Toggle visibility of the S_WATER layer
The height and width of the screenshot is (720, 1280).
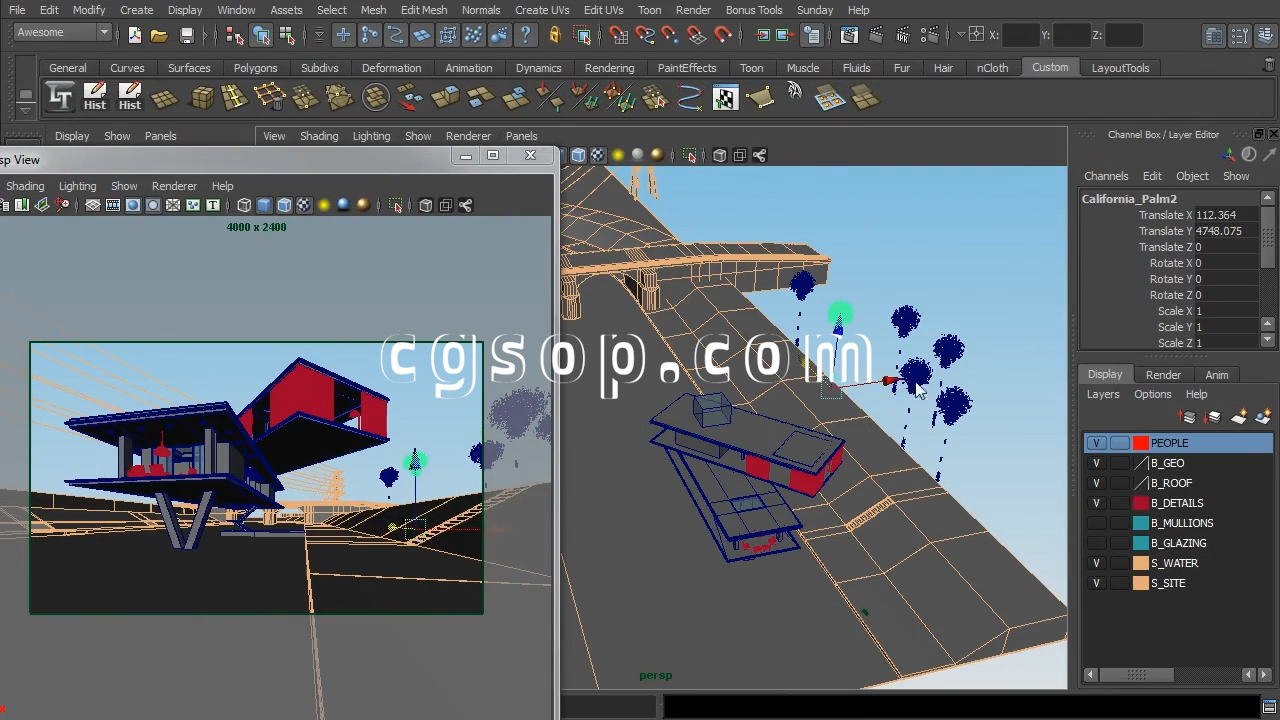coord(1096,563)
